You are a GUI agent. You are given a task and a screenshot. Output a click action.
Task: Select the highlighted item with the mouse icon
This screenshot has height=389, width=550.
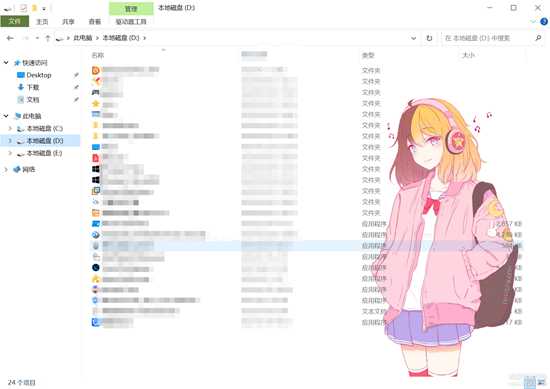[96, 246]
